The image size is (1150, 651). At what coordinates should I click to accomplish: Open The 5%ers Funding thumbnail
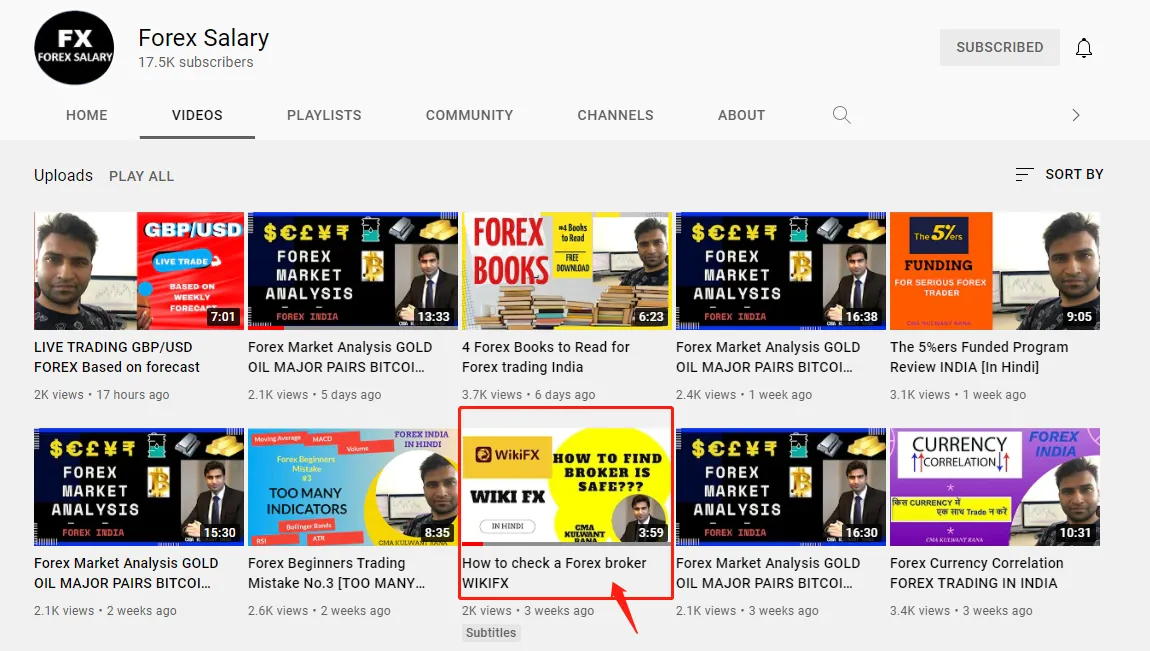(995, 271)
